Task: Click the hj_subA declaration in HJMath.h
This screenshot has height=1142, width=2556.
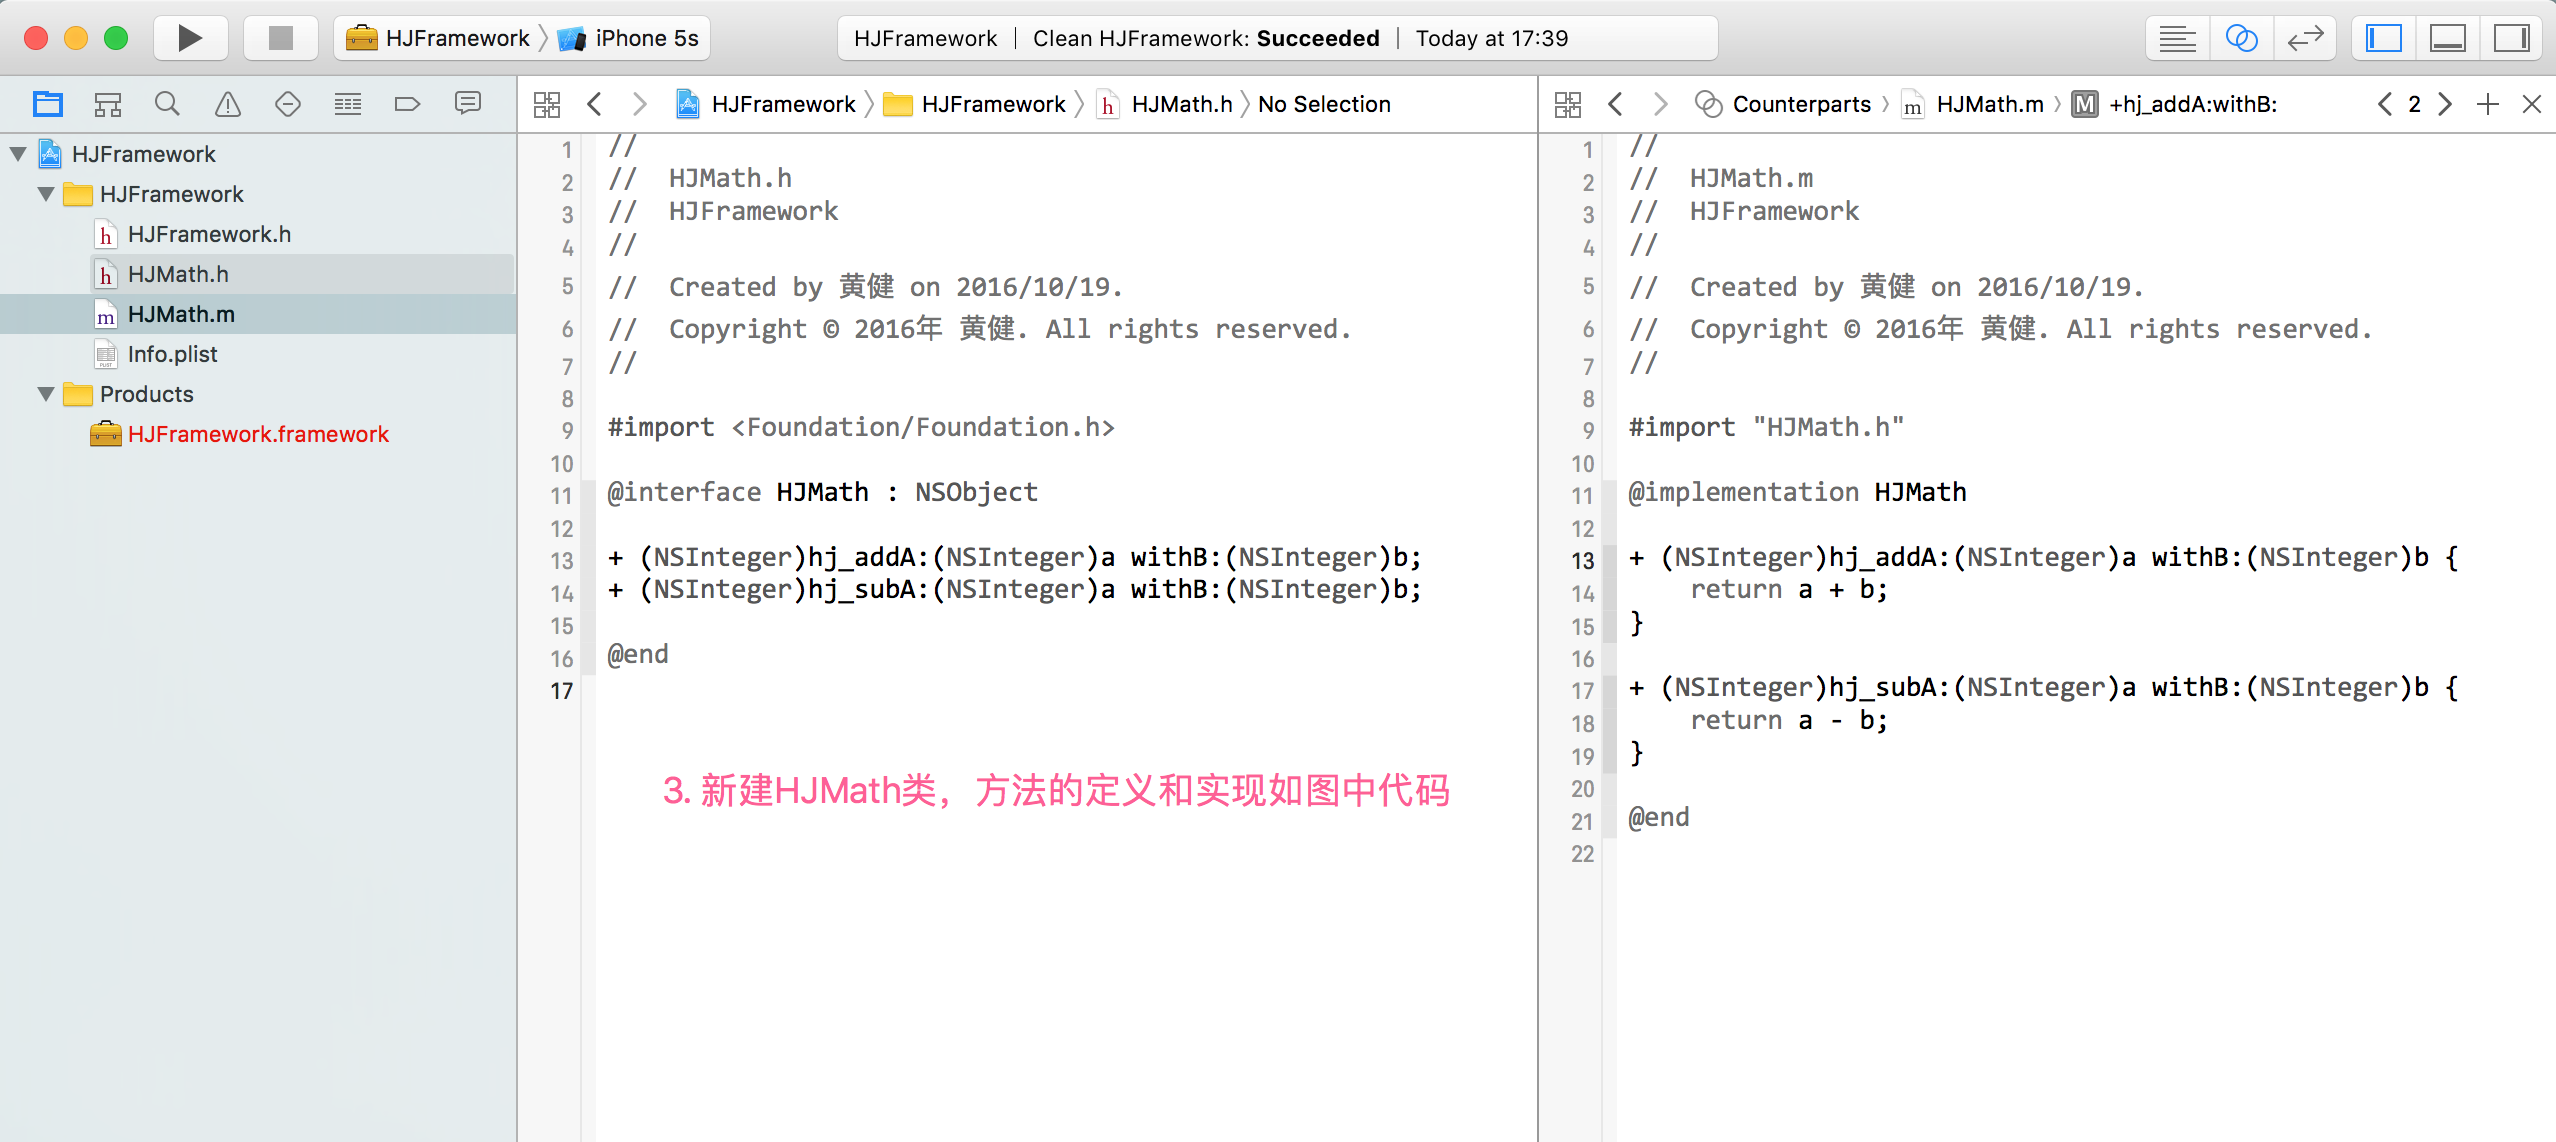Action: tap(1014, 589)
